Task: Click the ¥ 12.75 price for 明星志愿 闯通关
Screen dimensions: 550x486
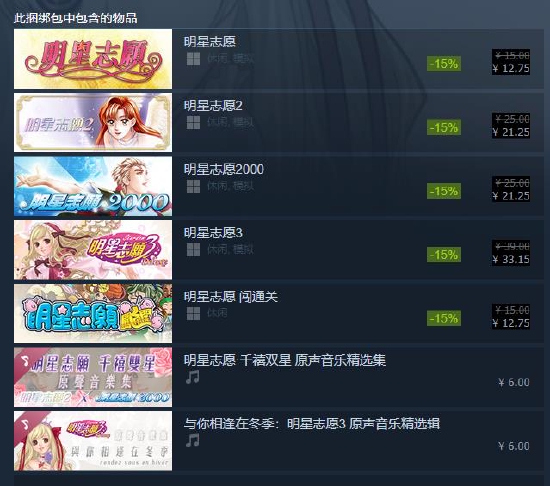Action: coord(511,323)
